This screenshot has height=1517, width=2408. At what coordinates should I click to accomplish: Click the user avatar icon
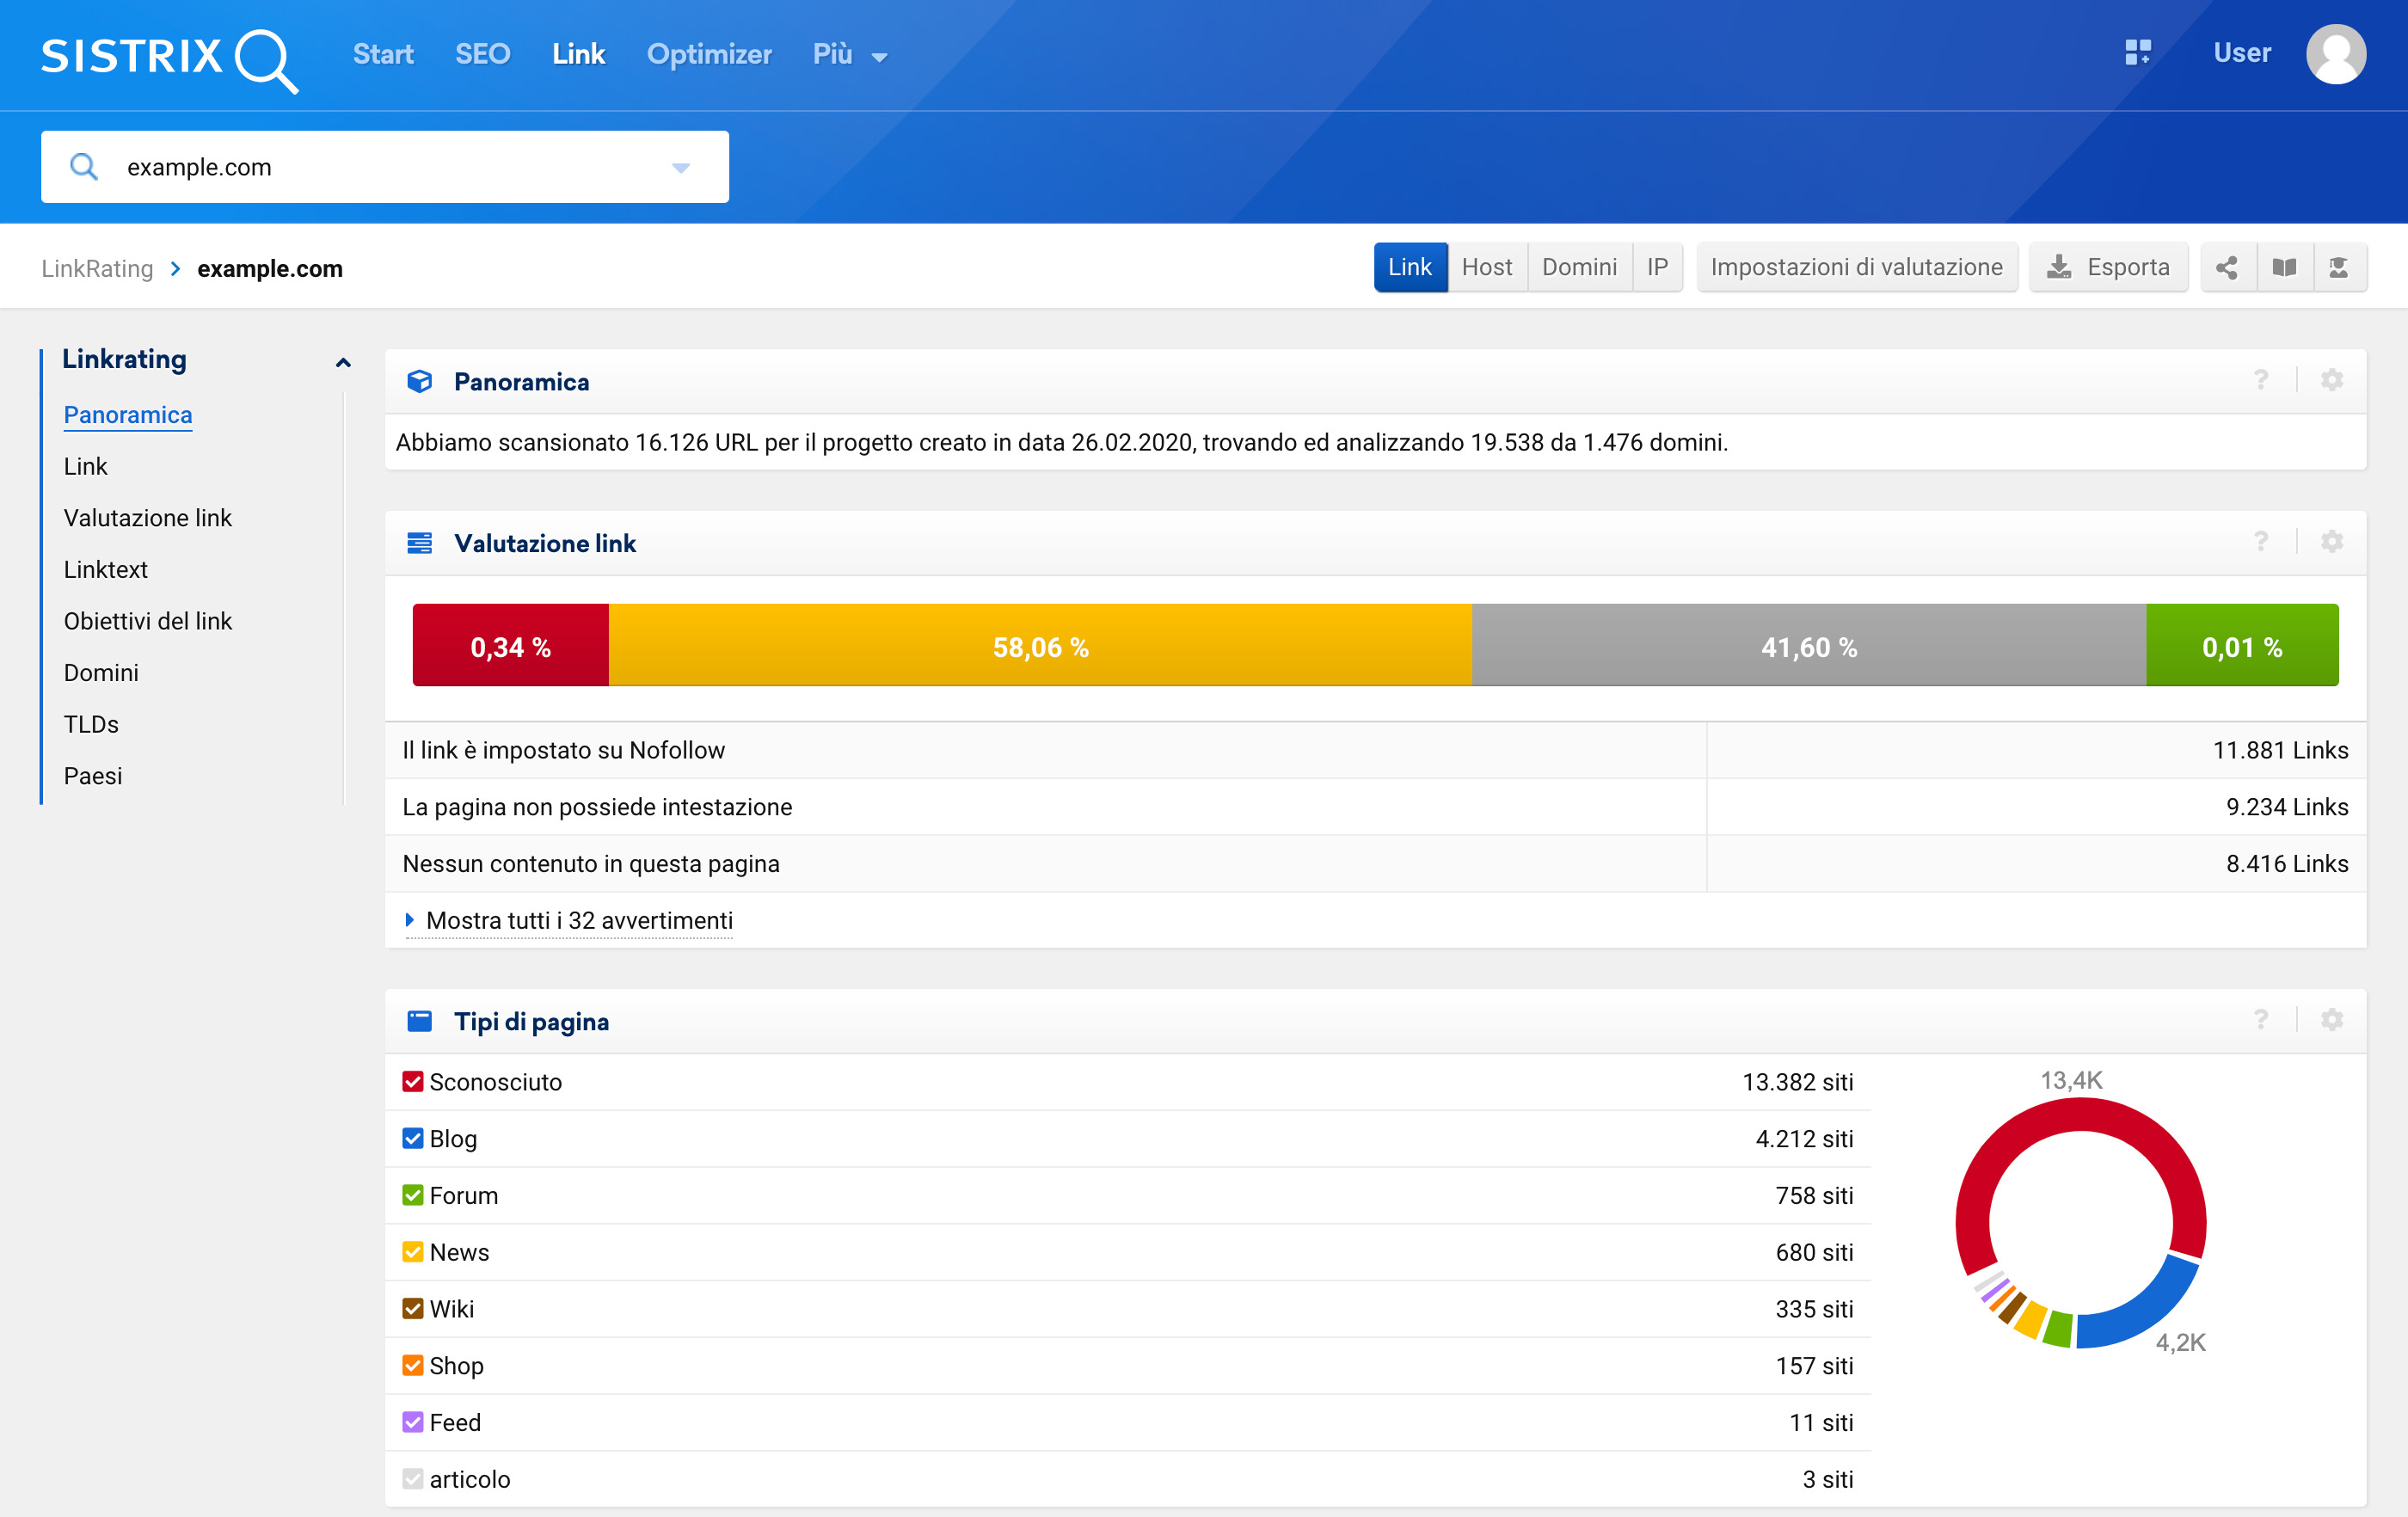2335,53
